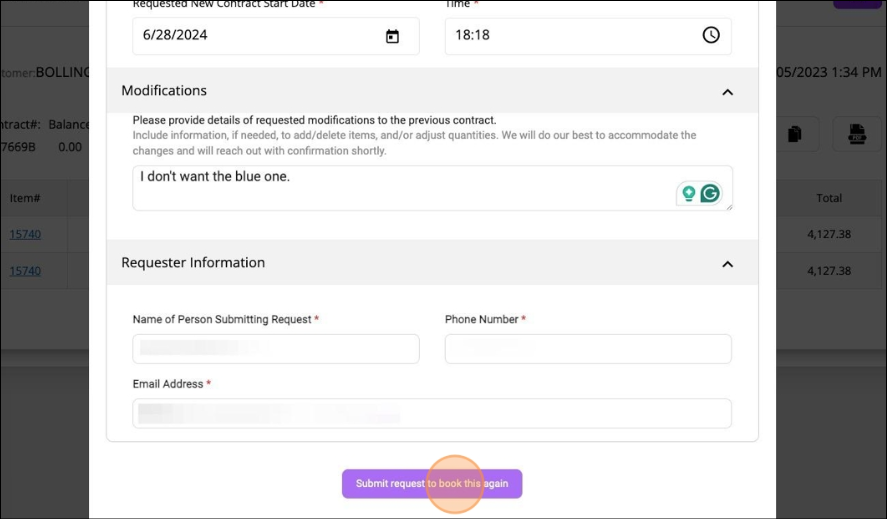This screenshot has height=519, width=887.
Task: Click the PDF export icon button
Action: 856,134
